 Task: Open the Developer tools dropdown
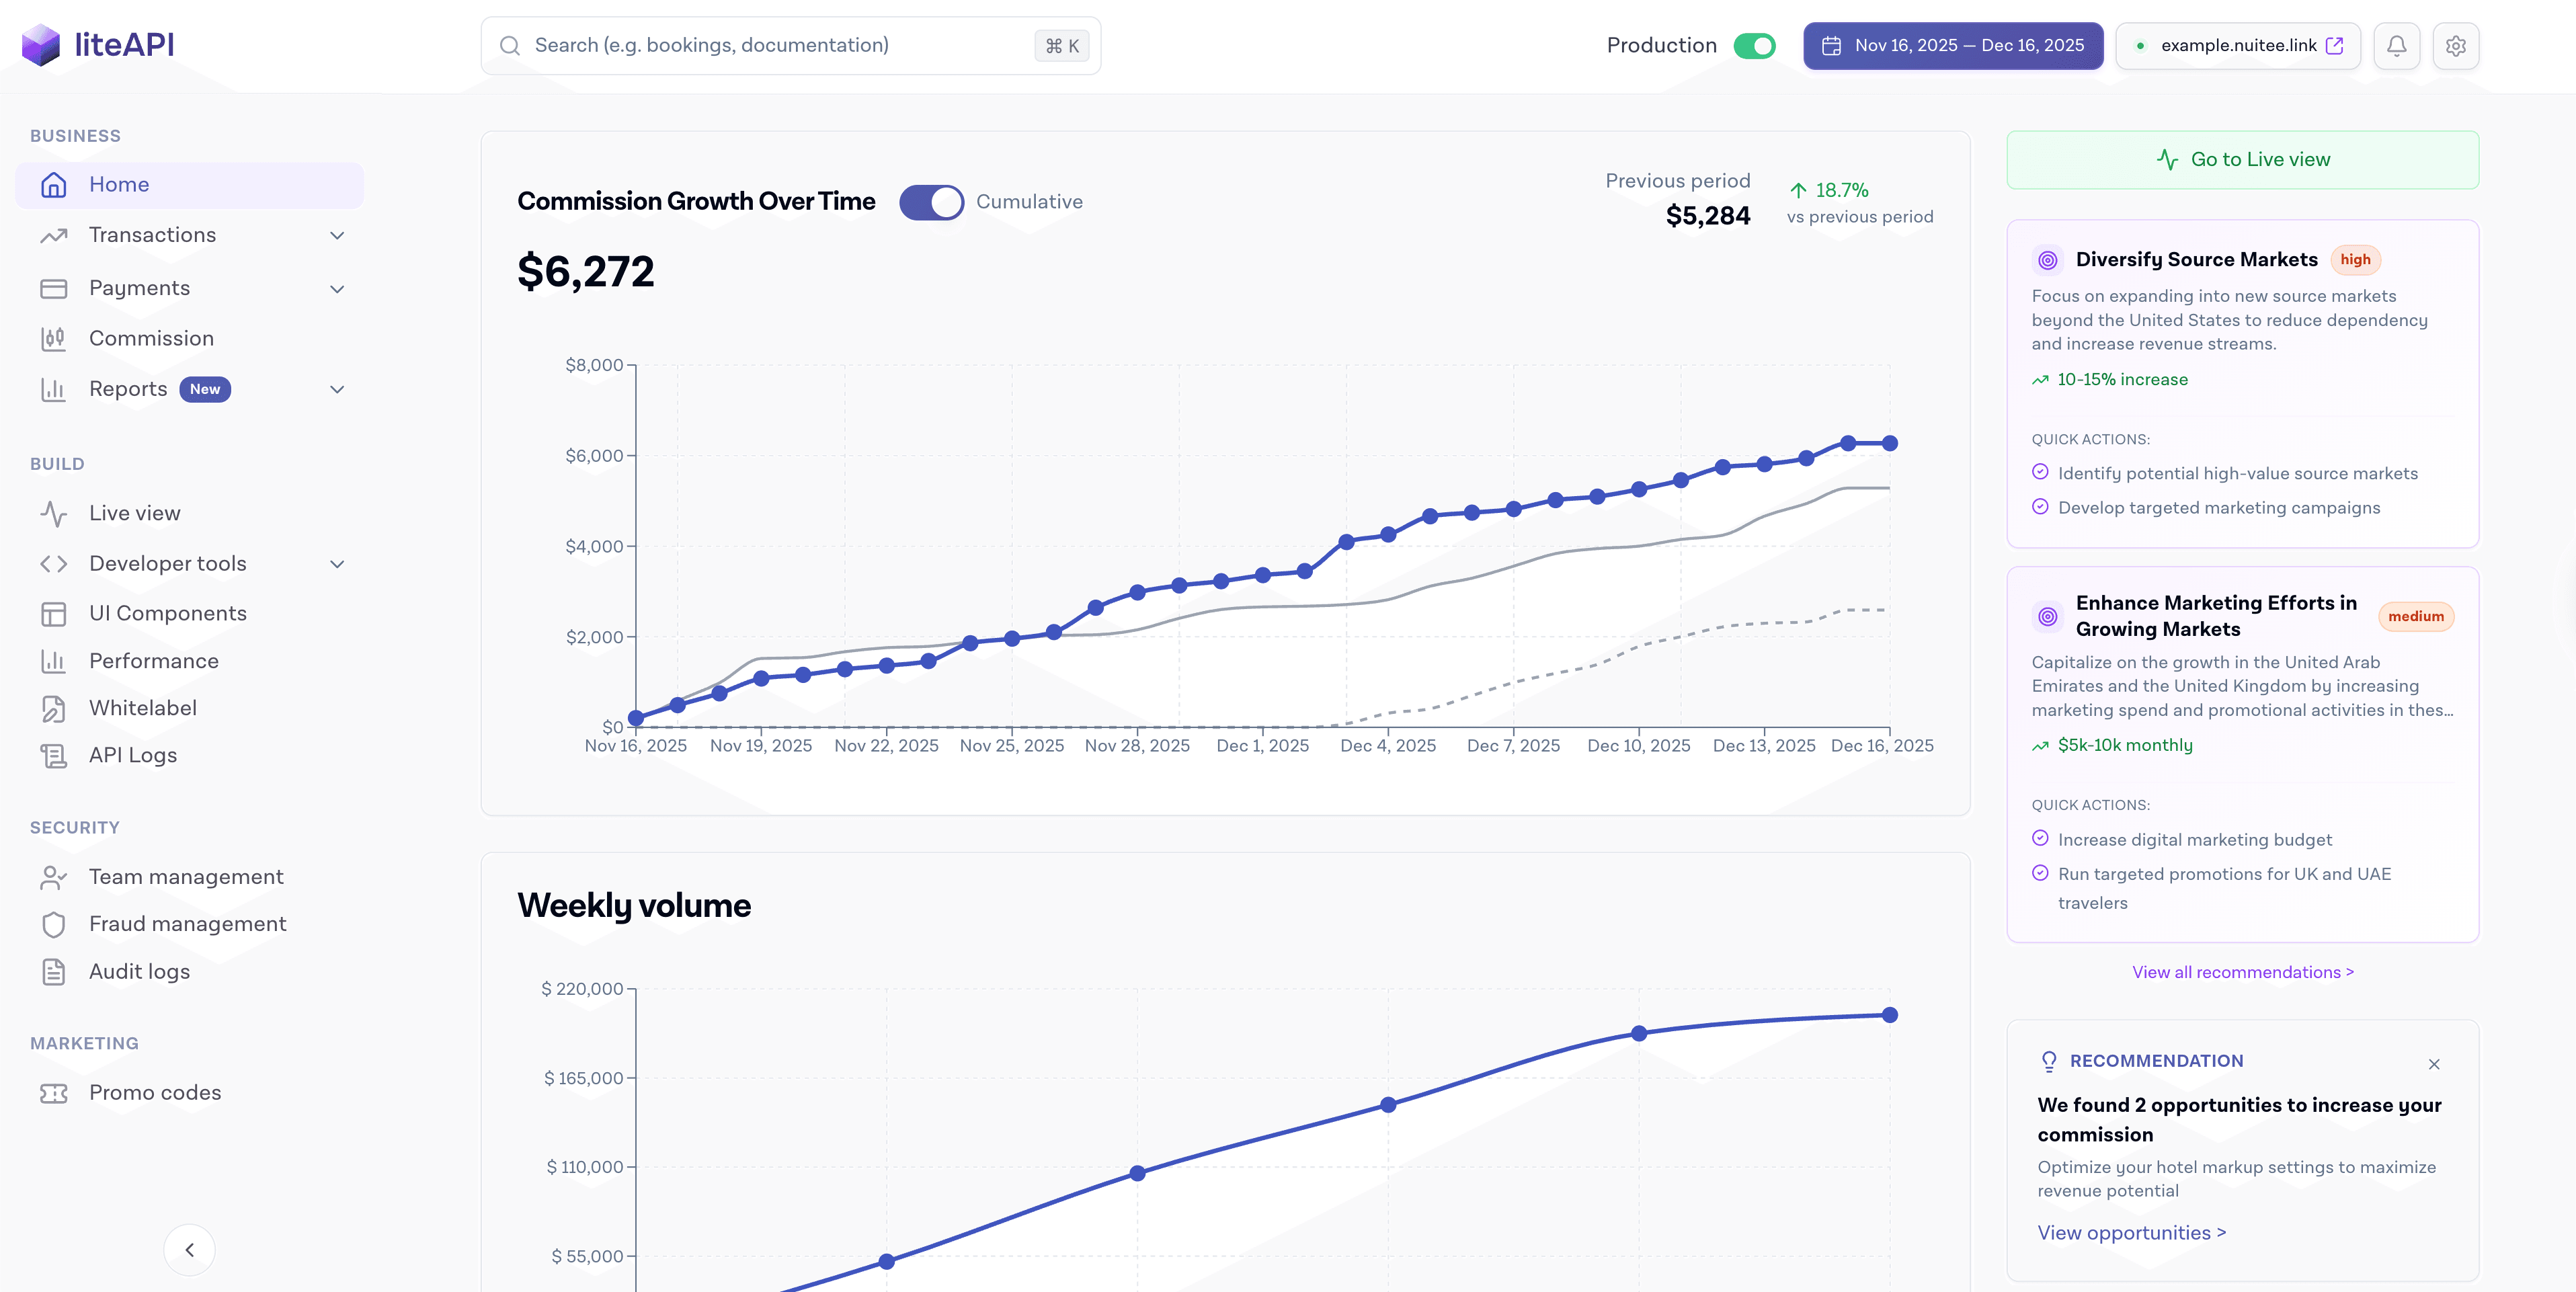coord(338,563)
